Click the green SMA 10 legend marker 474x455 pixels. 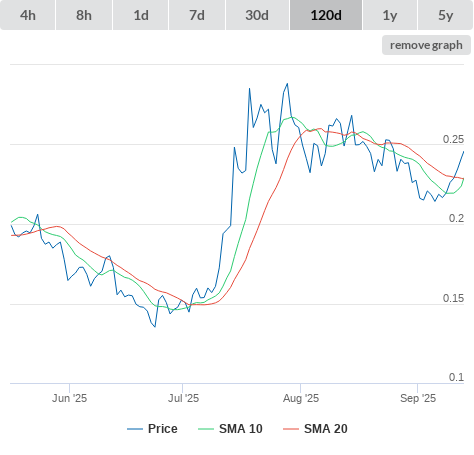[206, 429]
